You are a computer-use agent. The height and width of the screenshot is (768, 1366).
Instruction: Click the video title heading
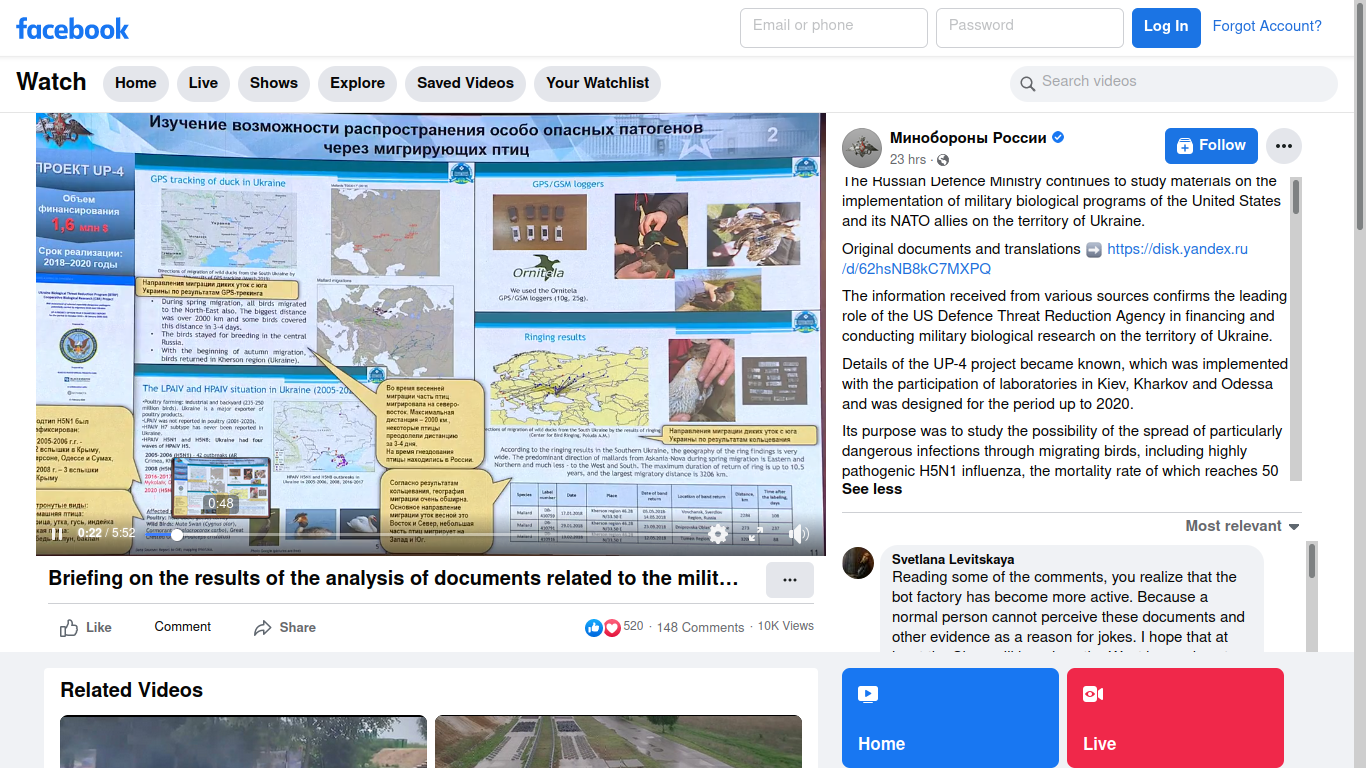pyautogui.click(x=393, y=578)
